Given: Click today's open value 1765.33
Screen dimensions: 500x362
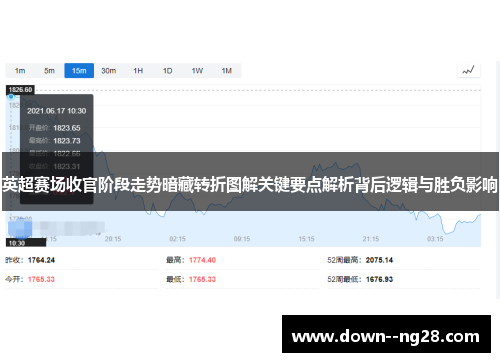Looking at the screenshot, I should click(41, 279).
